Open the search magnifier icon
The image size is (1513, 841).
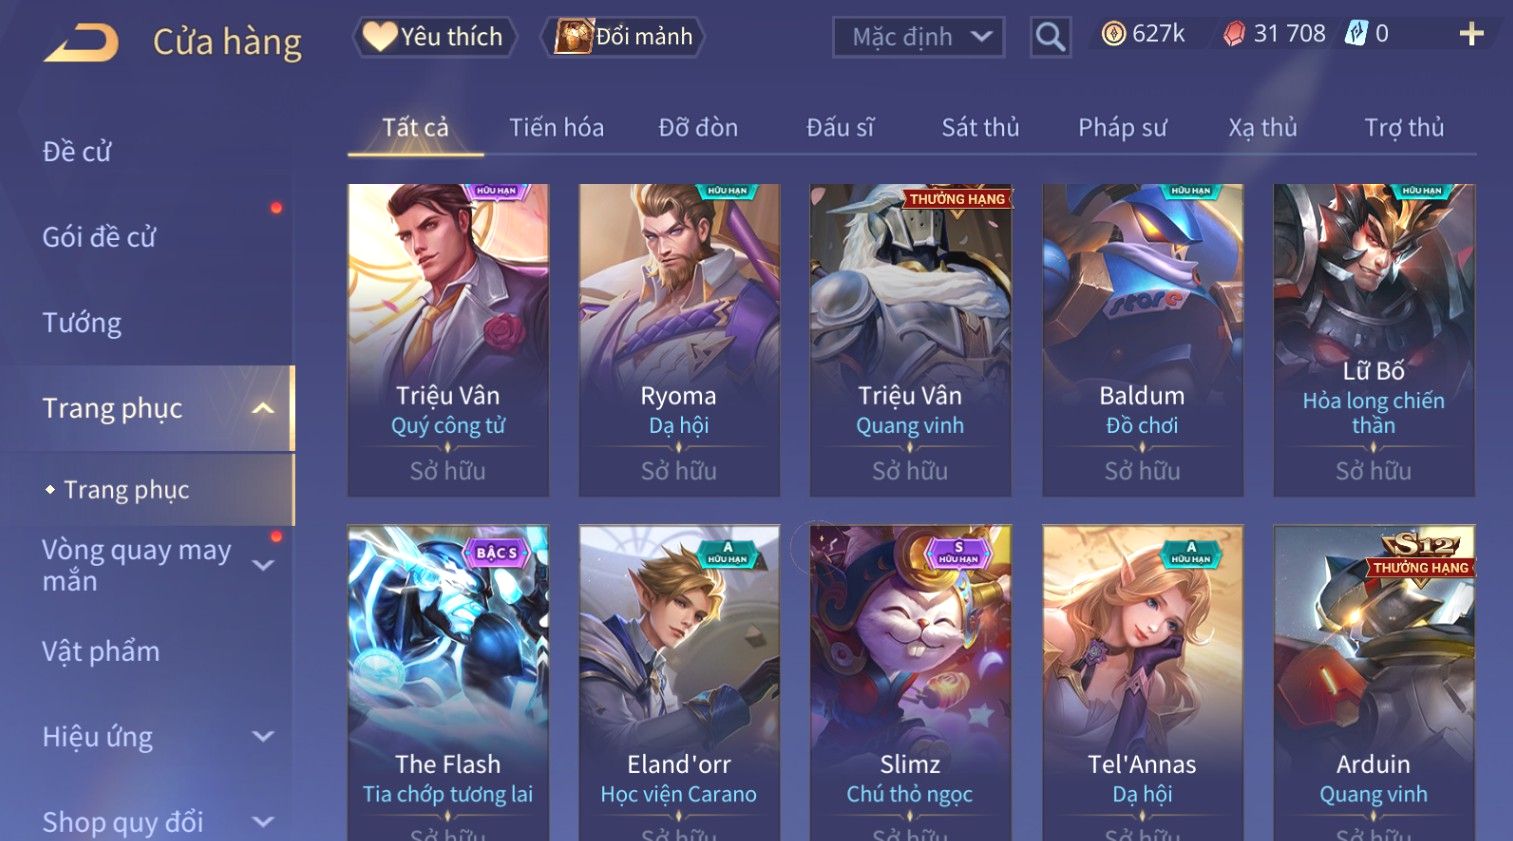point(1050,37)
